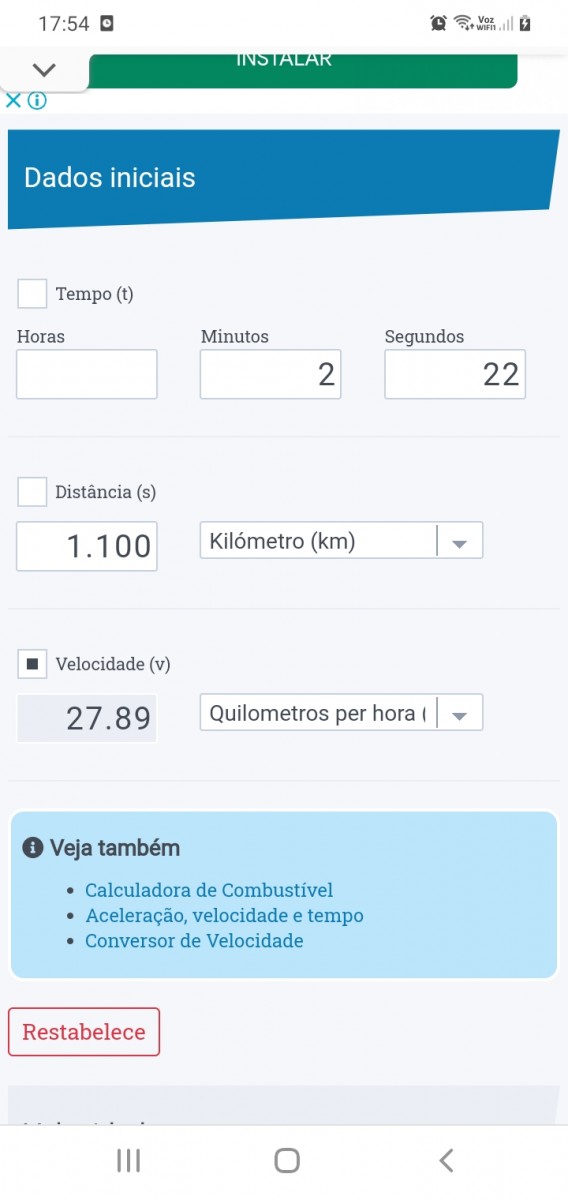Focus the Horas input field
This screenshot has height=1200, width=568.
87,374
